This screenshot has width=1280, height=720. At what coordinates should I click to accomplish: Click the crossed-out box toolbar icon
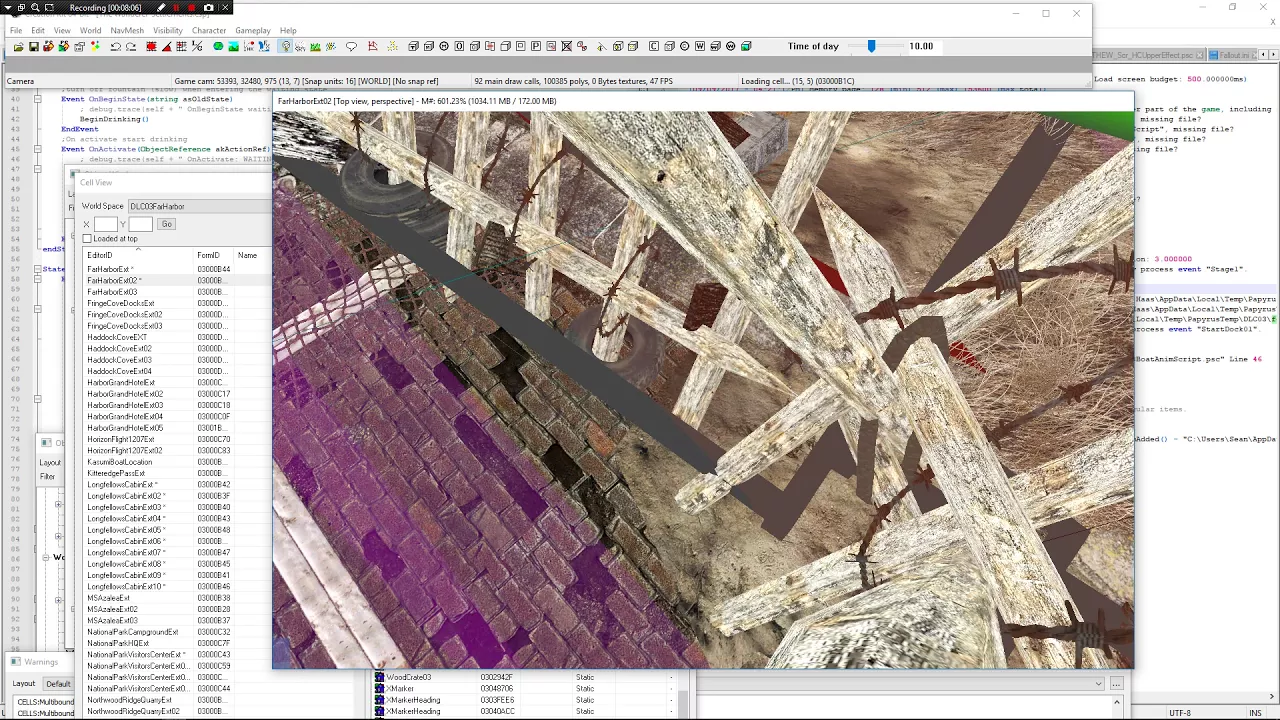pyautogui.click(x=567, y=46)
